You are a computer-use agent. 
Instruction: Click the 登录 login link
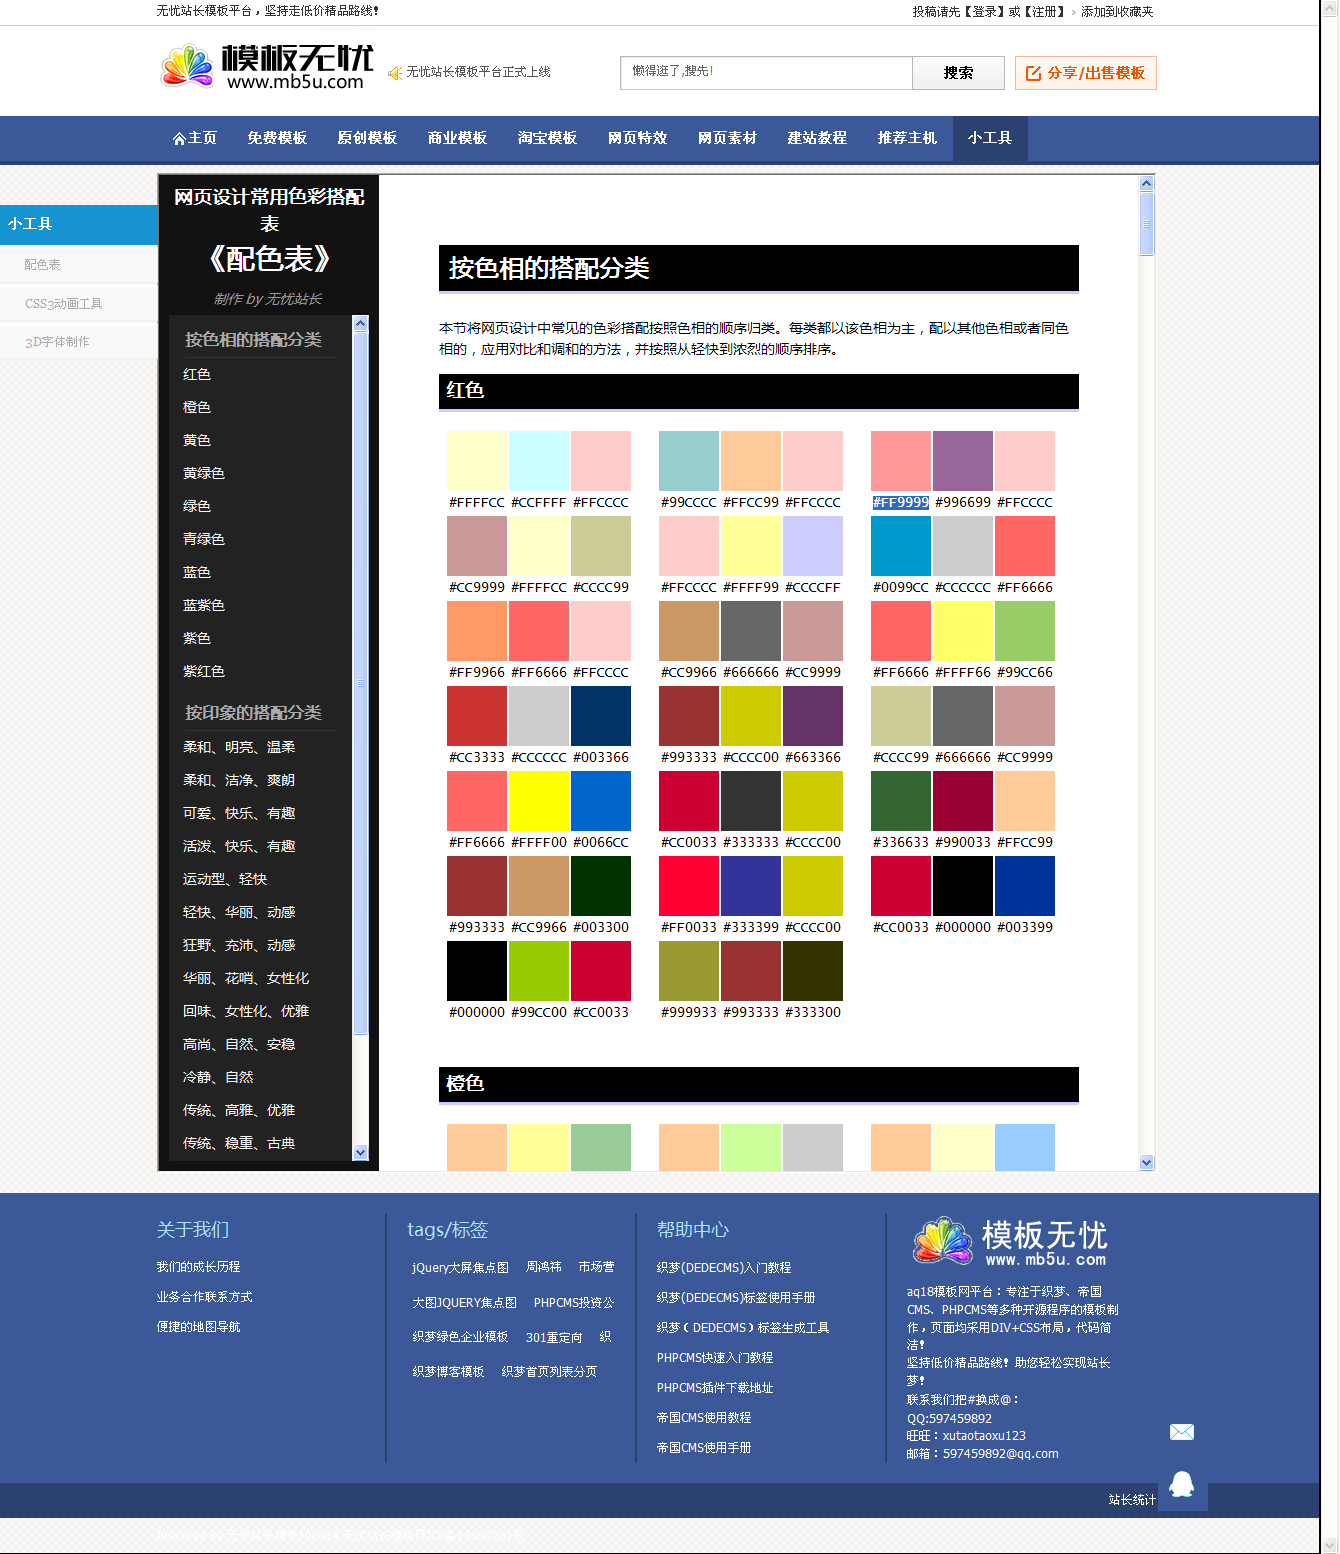click(984, 12)
